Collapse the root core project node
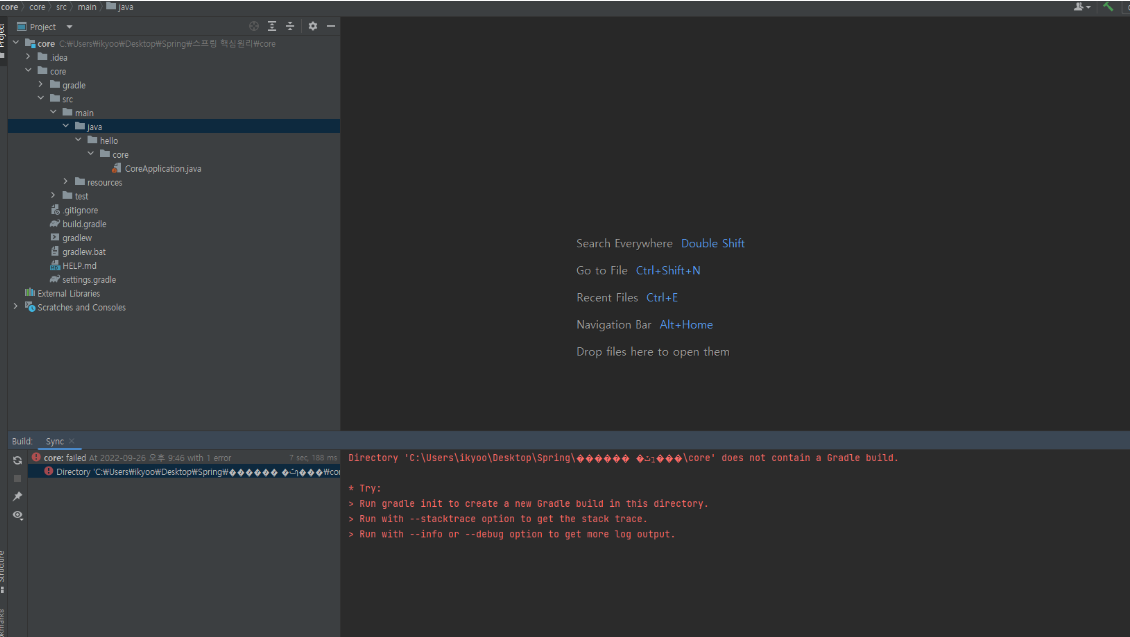1130x637 pixels. pyautogui.click(x=16, y=43)
